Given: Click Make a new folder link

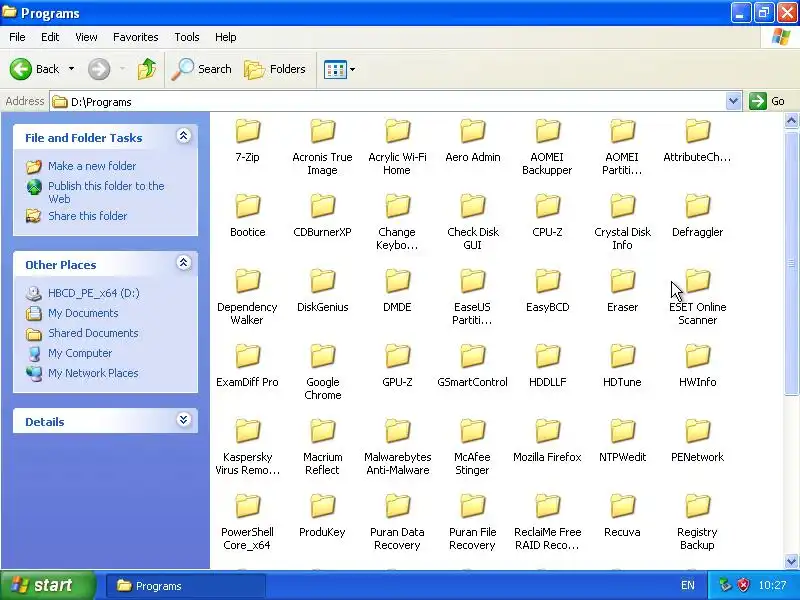Looking at the screenshot, I should click(92, 166).
